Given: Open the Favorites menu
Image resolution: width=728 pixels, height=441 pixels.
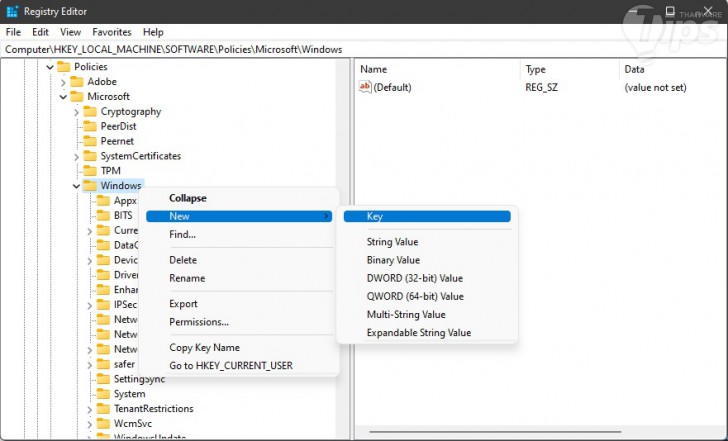Looking at the screenshot, I should point(112,32).
